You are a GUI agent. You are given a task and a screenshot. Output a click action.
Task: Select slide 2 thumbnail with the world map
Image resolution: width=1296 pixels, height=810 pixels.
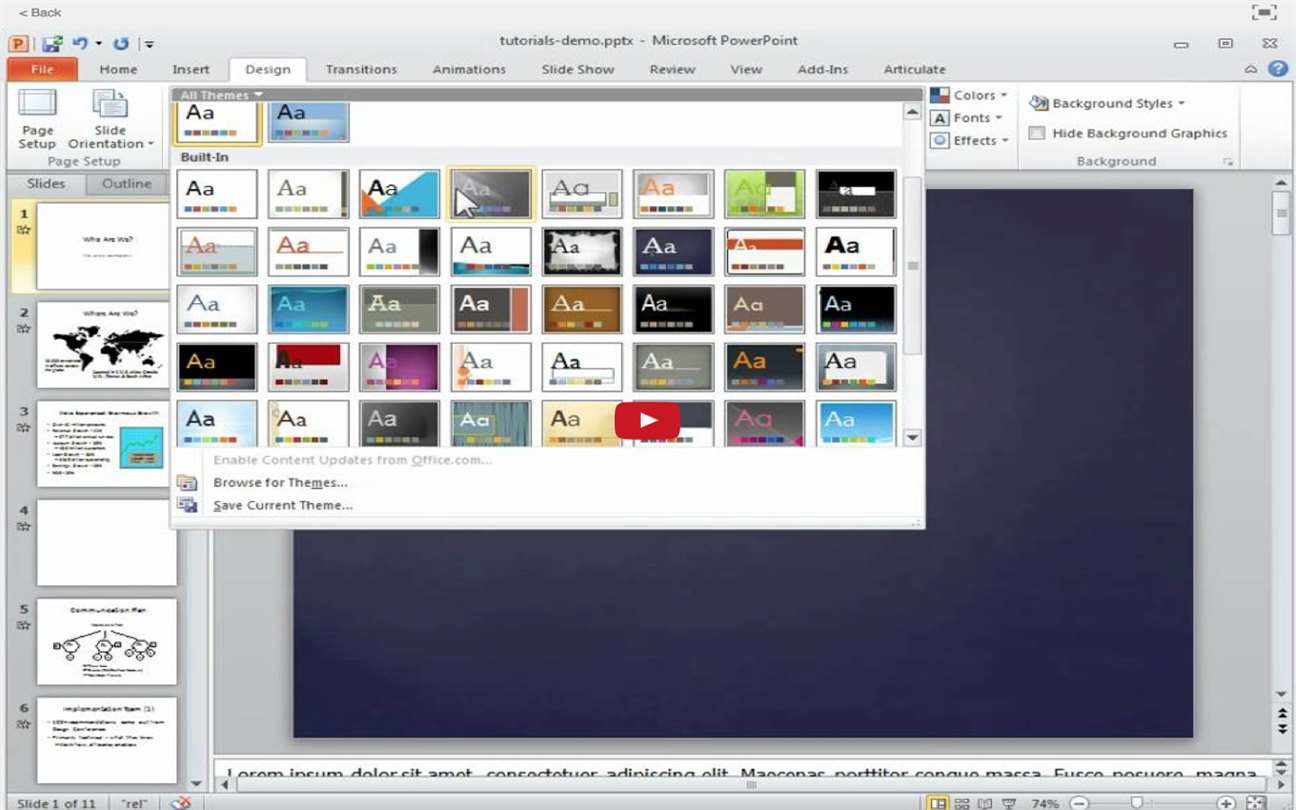[x=107, y=346]
